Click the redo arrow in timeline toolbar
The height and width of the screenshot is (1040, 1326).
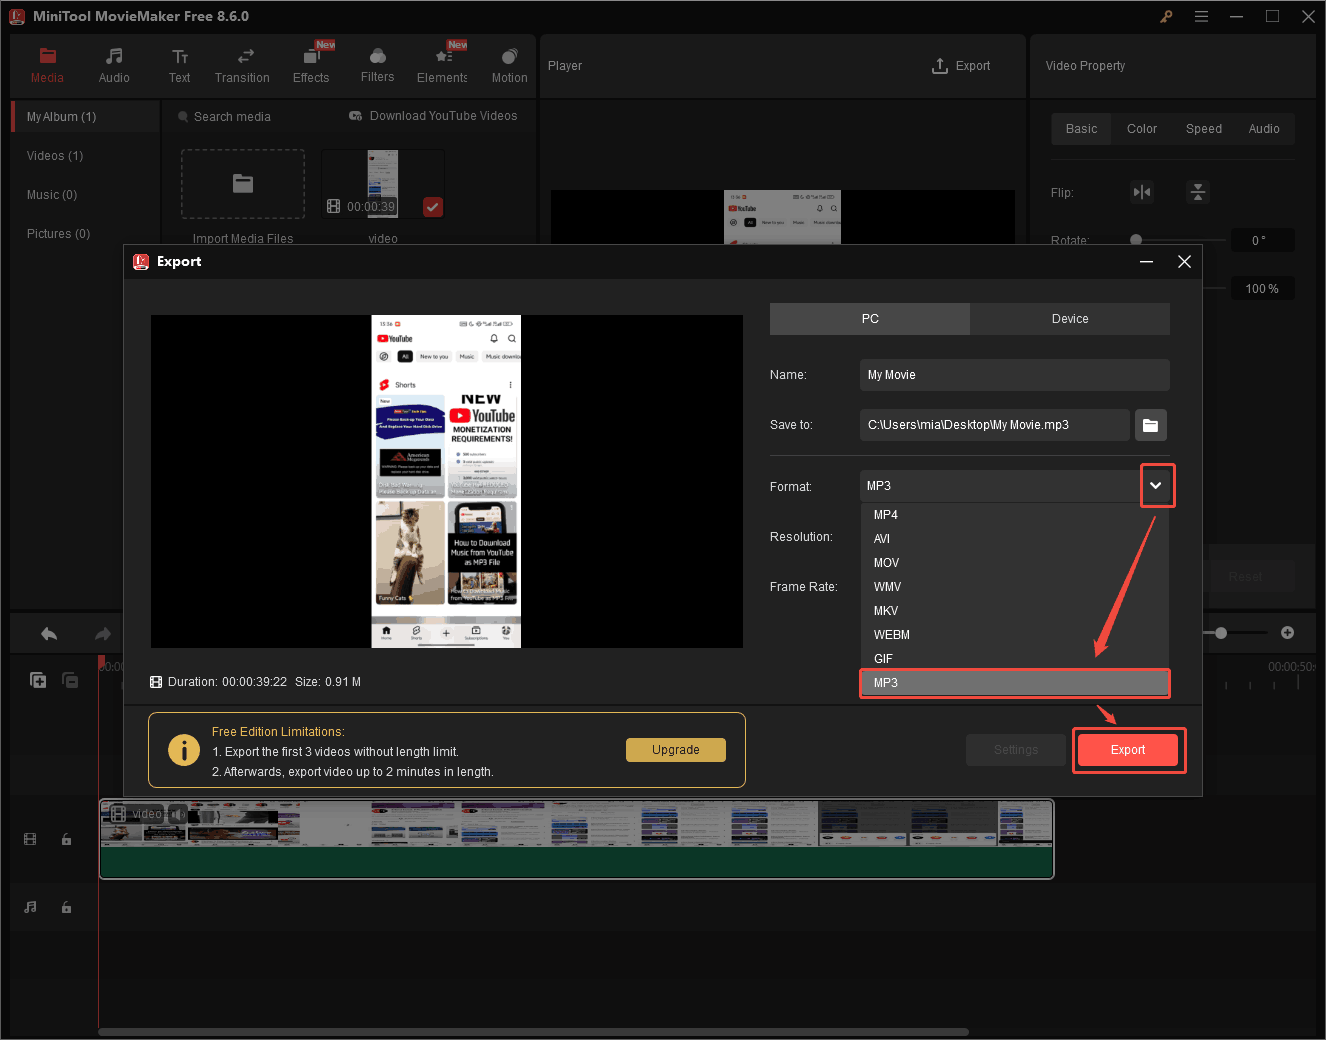tap(102, 633)
